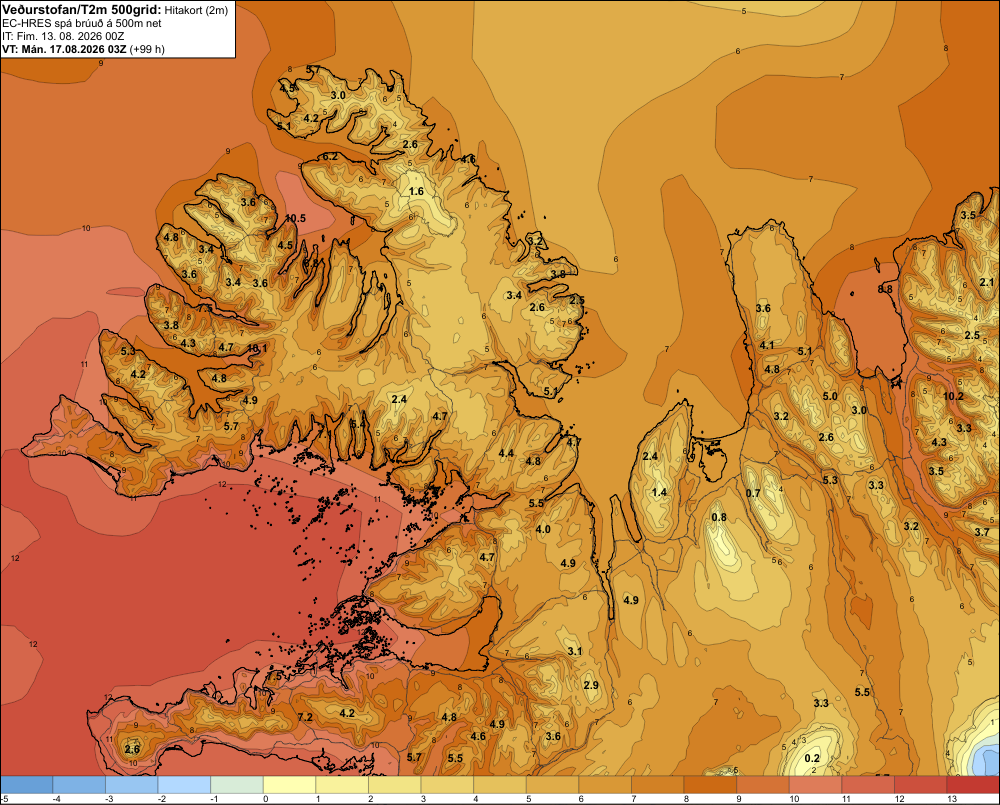Viewport: 1000px width, 805px height.
Task: Click the VT valid time line in header
Action: click(x=83, y=49)
